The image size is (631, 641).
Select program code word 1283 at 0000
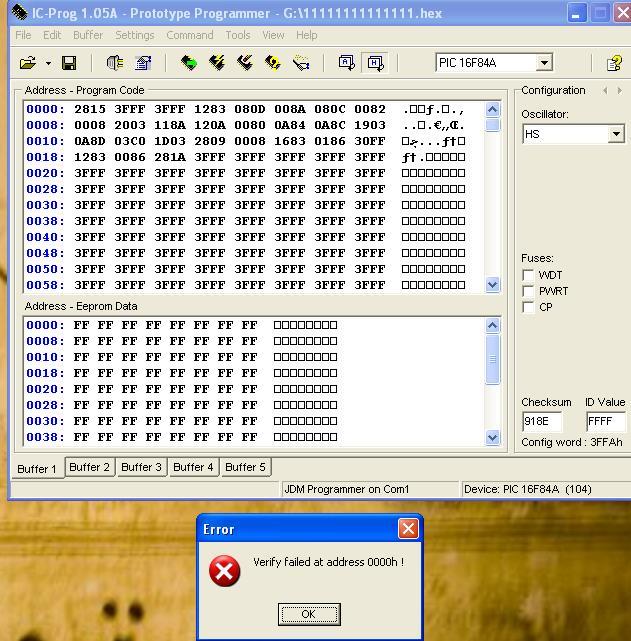click(x=210, y=109)
